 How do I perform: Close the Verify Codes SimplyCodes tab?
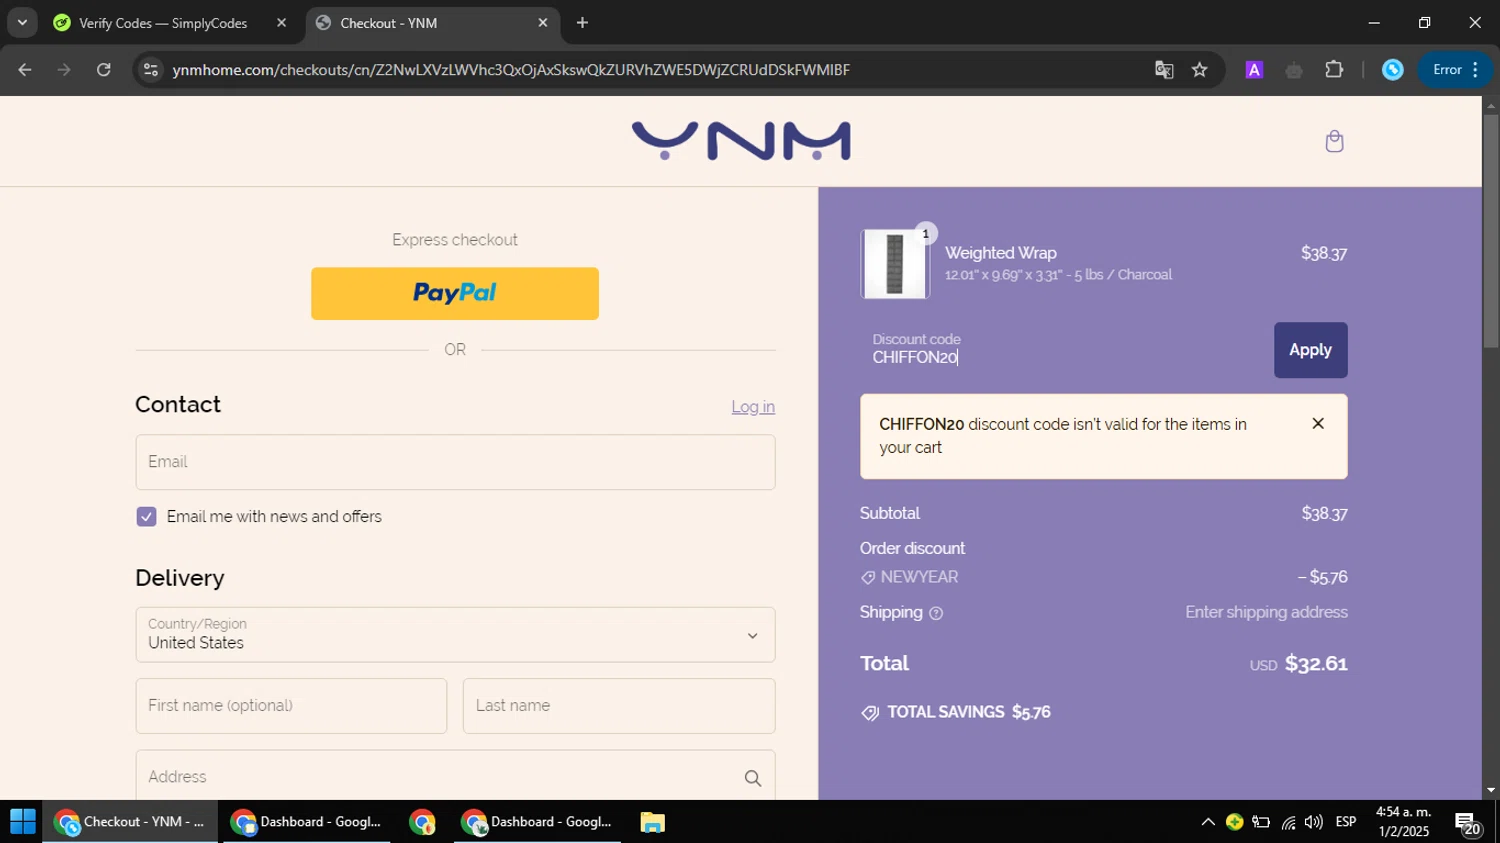click(281, 23)
